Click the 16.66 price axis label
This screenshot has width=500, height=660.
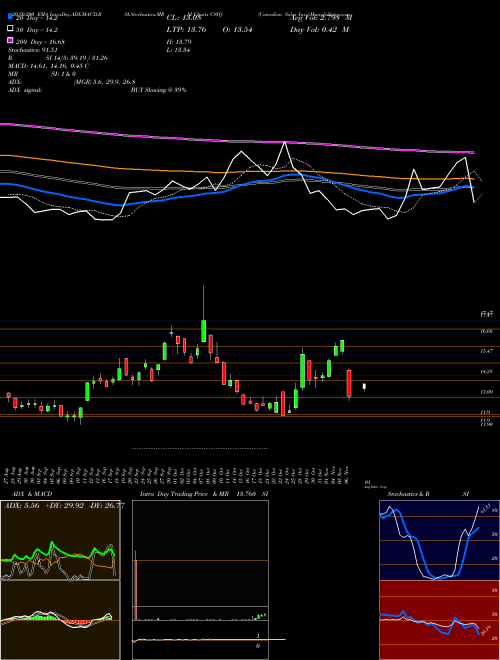pyautogui.click(x=486, y=331)
